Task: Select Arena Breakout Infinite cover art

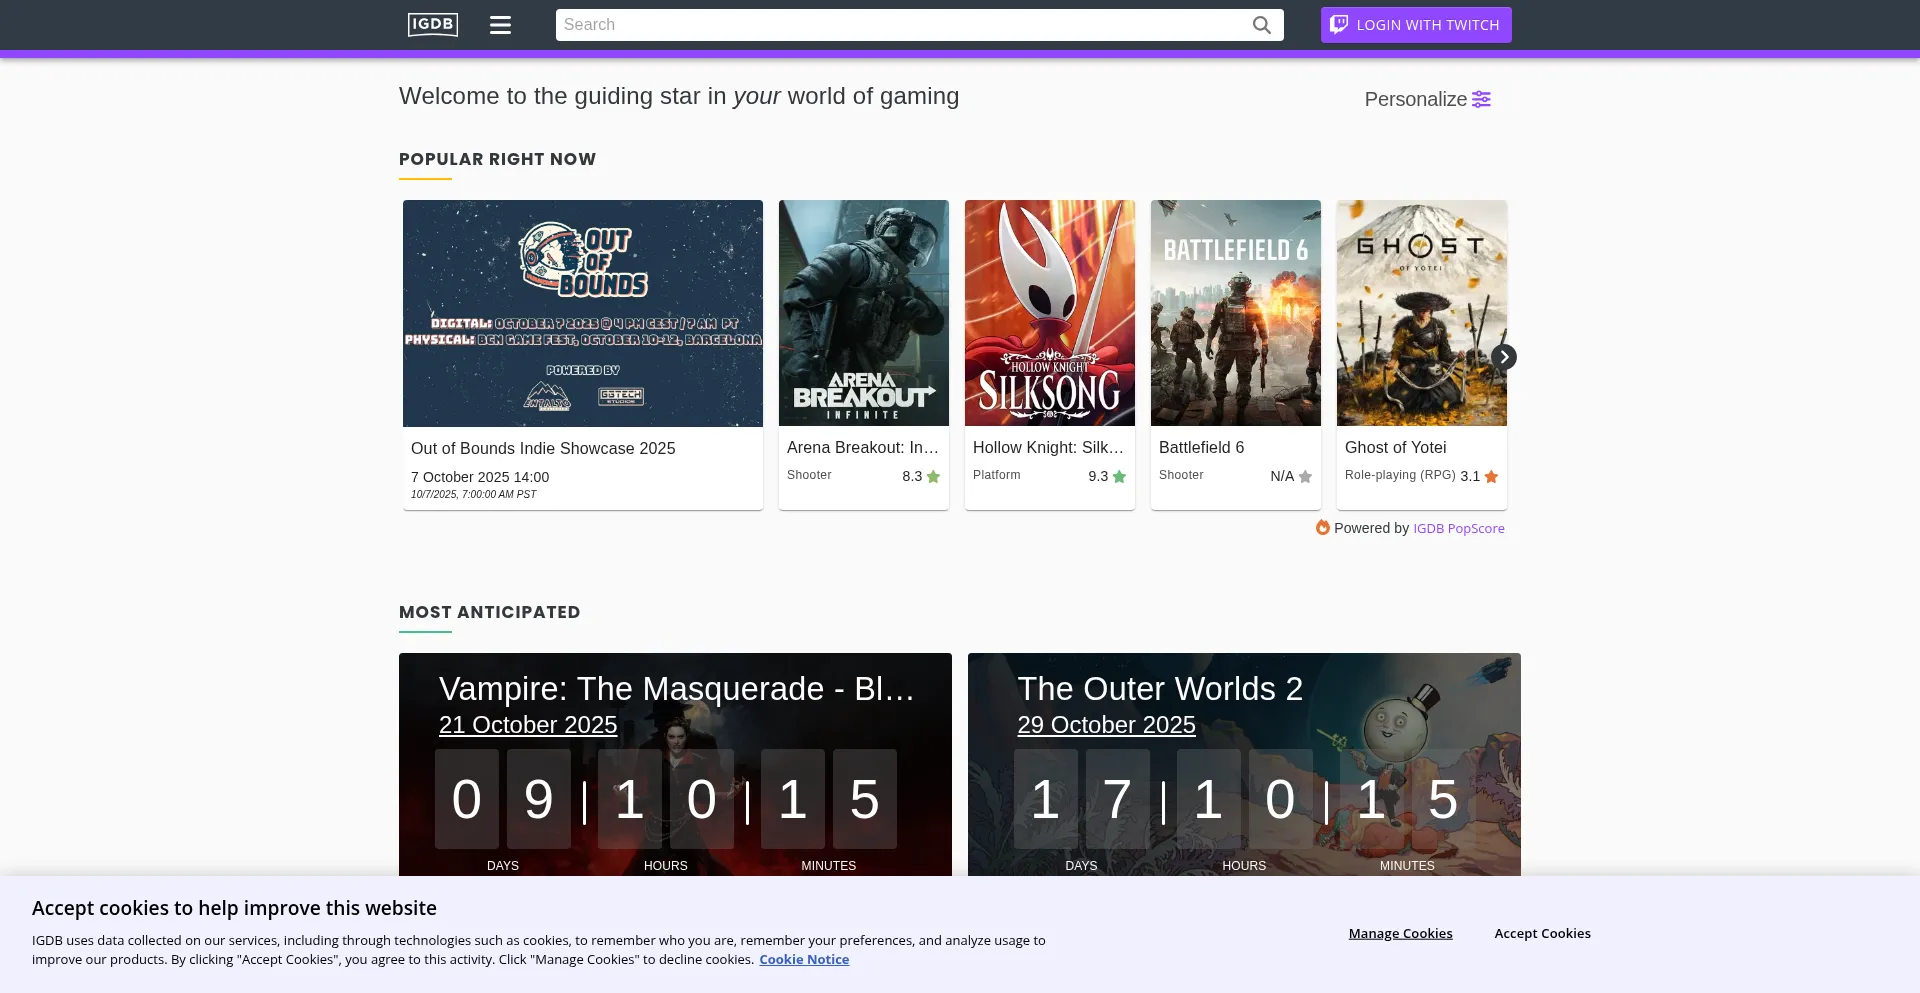Action: pyautogui.click(x=863, y=313)
